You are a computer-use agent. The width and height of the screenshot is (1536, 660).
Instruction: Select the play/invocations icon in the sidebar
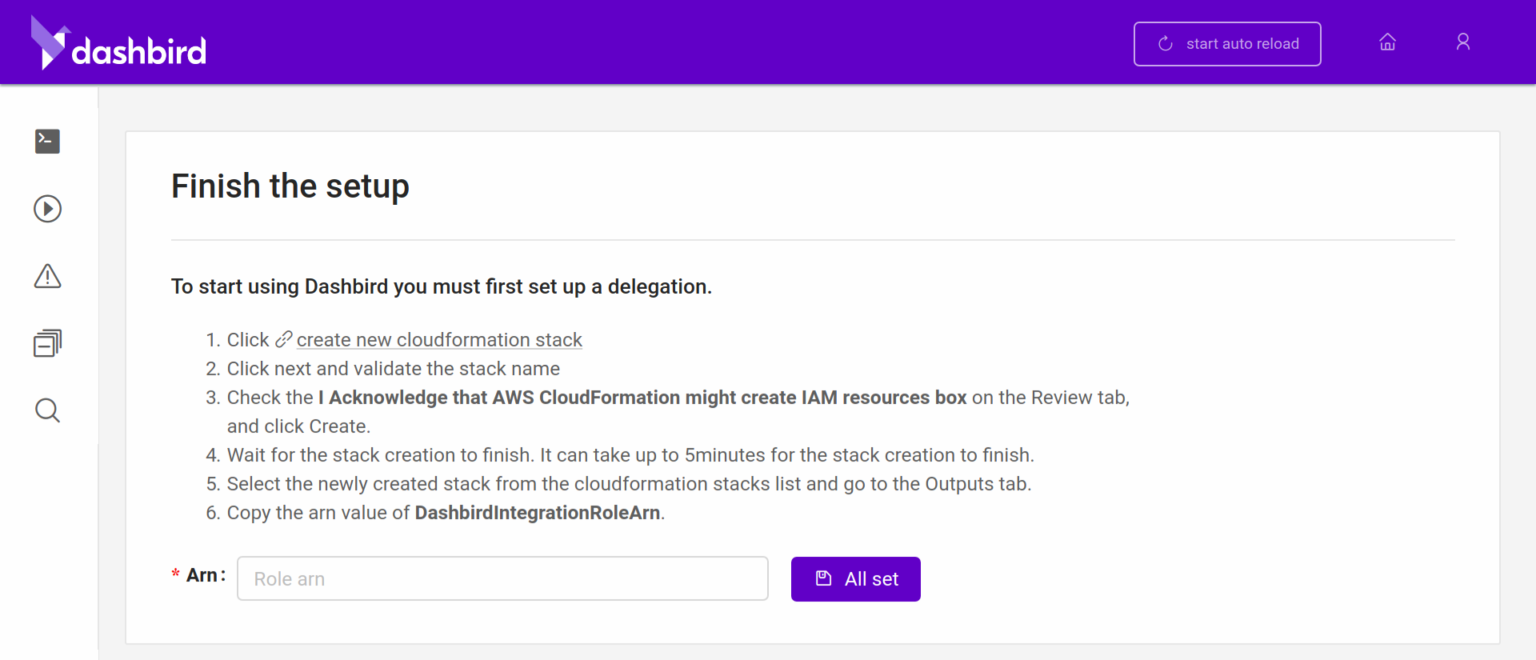46,208
